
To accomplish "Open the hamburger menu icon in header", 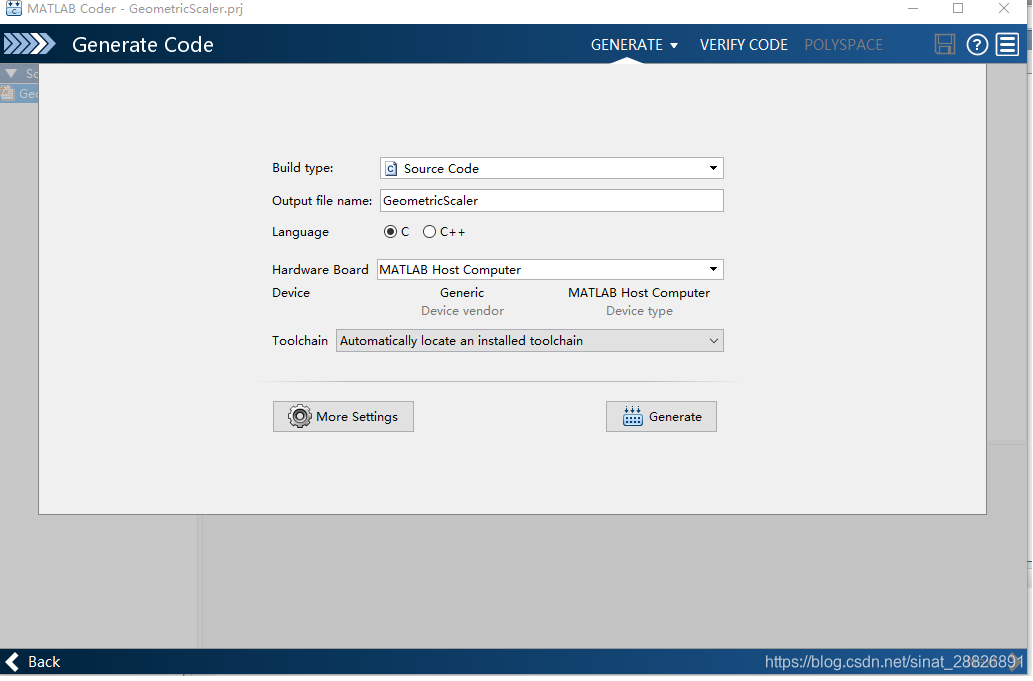I will pos(1007,44).
